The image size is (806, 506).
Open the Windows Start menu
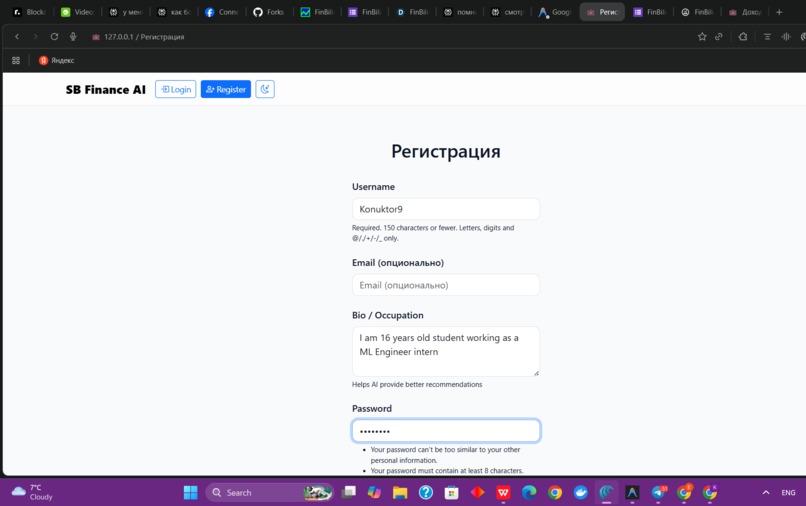click(191, 492)
